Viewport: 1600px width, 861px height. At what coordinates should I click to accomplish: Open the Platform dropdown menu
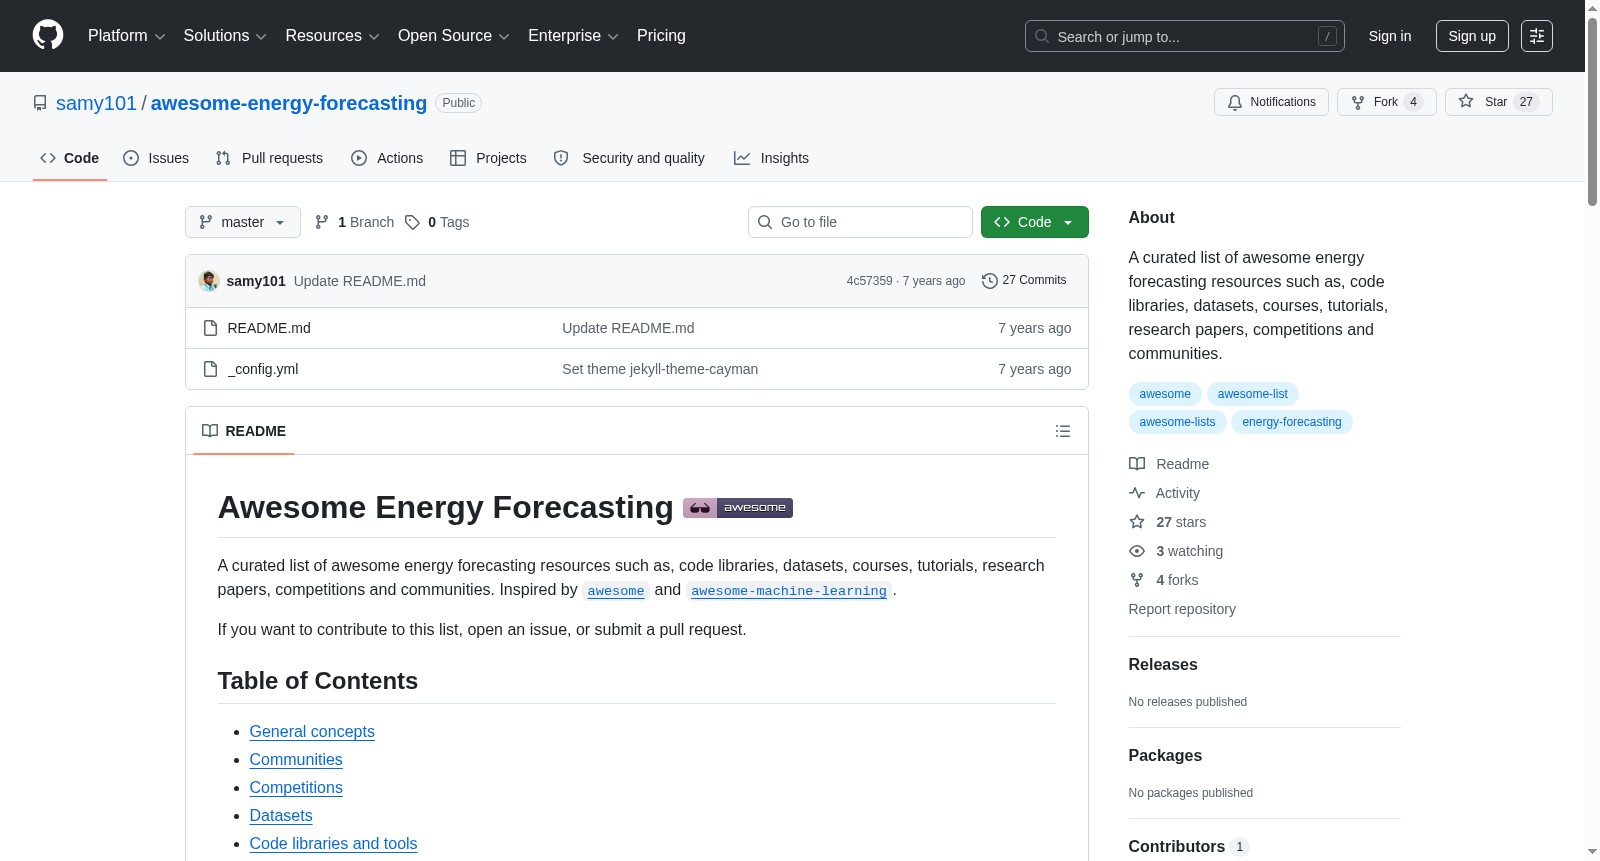(127, 36)
